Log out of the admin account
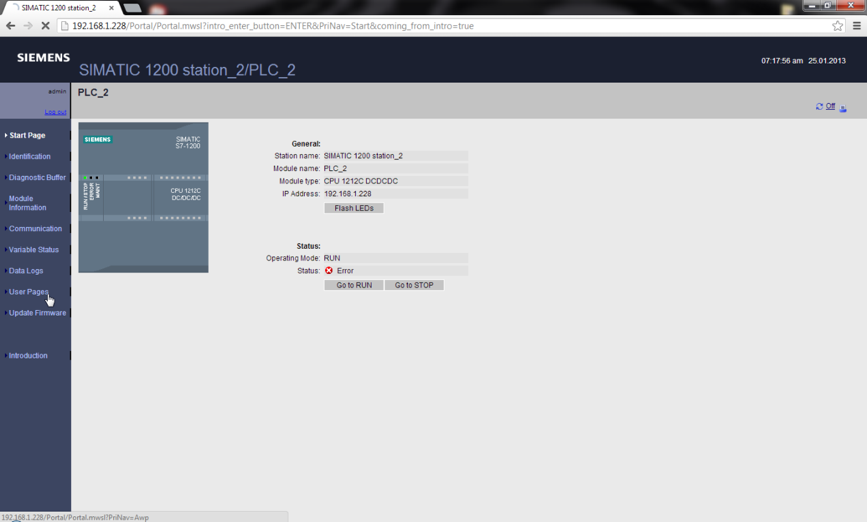The image size is (867, 522). click(x=55, y=112)
